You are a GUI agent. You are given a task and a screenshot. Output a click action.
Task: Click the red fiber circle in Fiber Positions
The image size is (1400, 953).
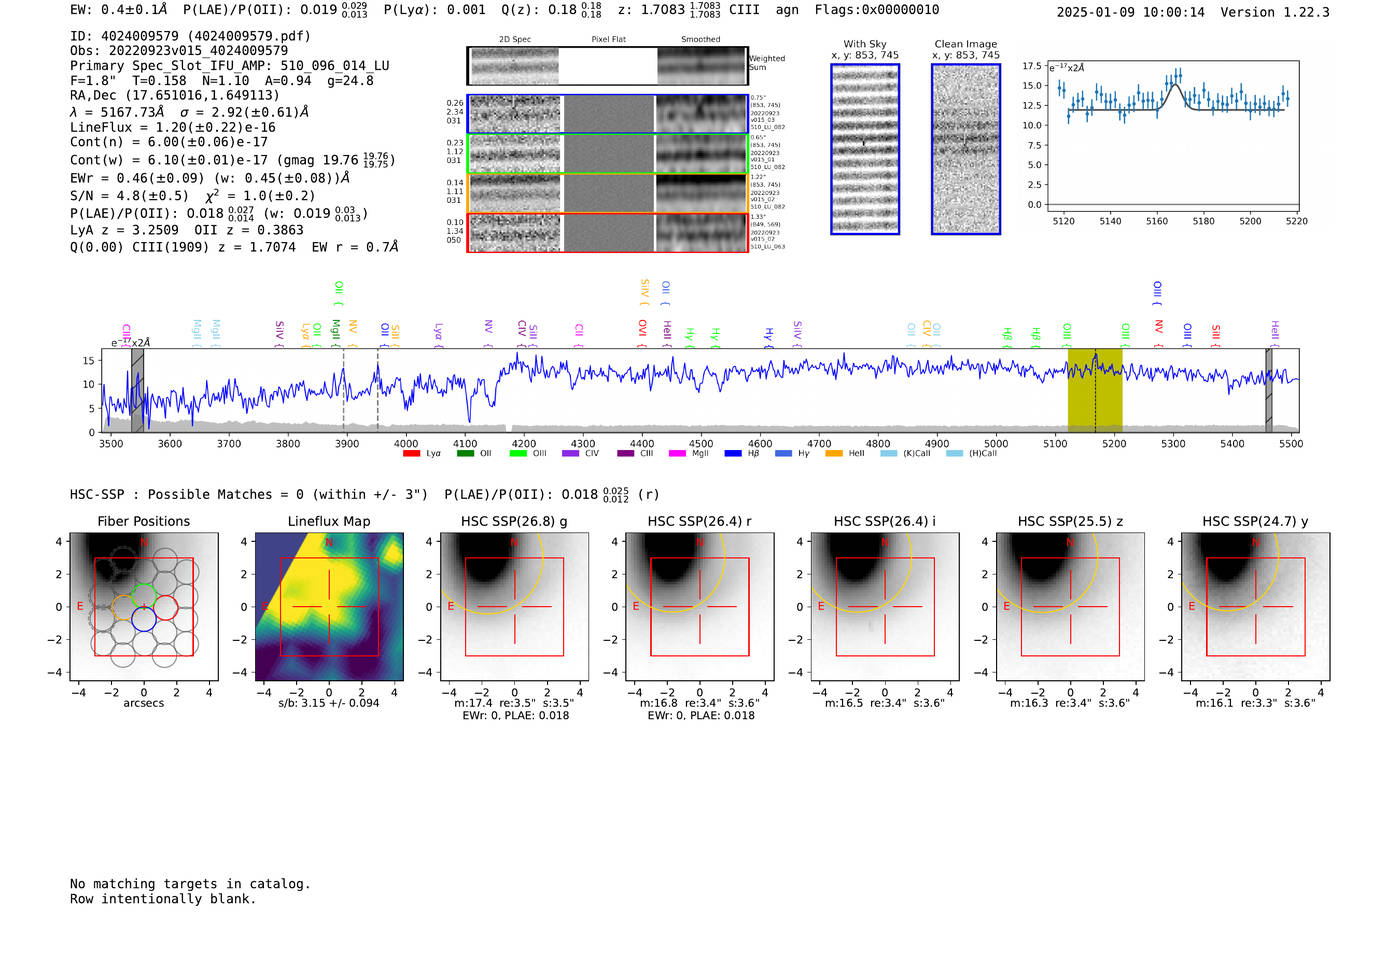(x=165, y=607)
